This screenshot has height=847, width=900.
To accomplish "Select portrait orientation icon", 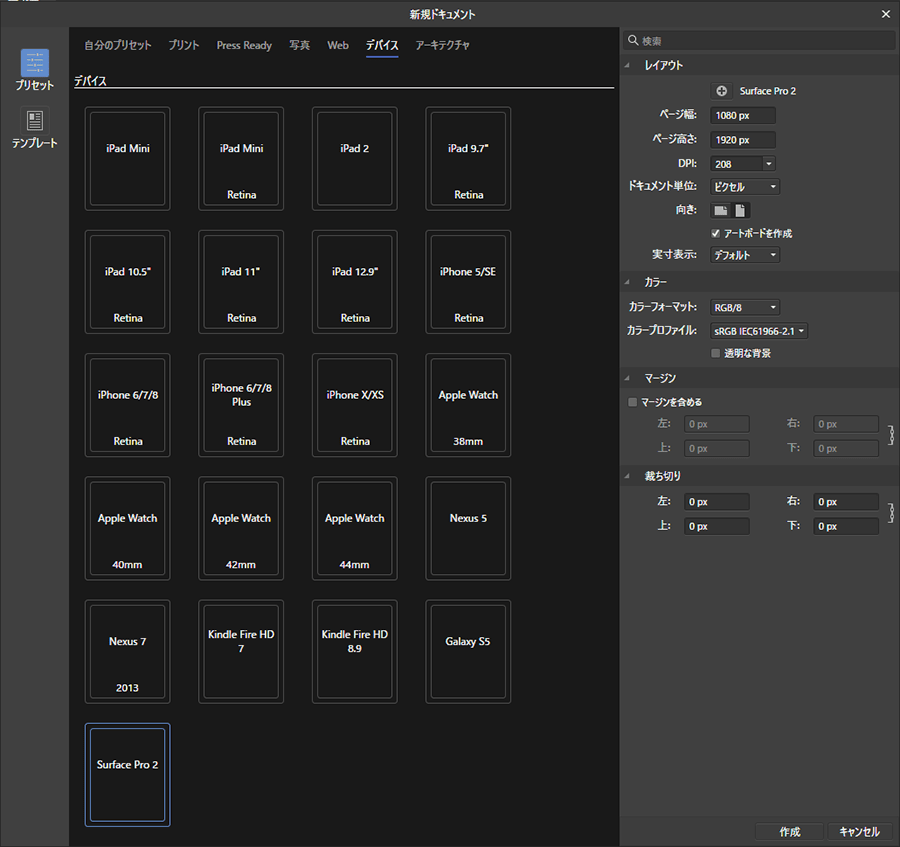I will [x=740, y=210].
